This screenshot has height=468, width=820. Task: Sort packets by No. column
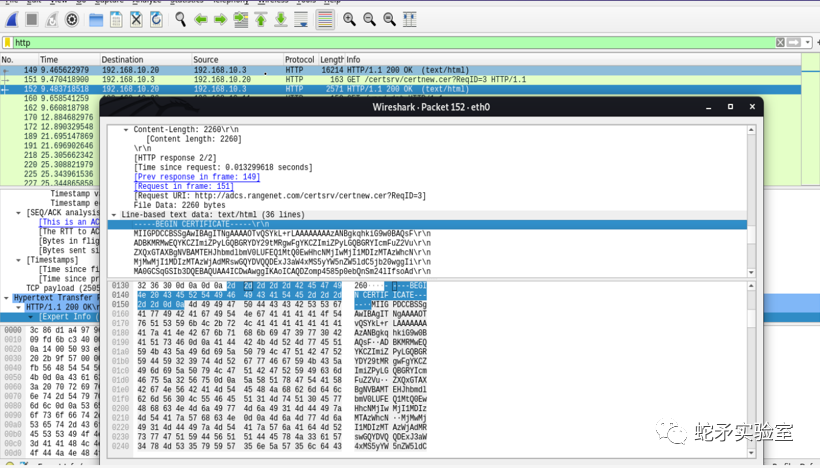click(x=19, y=60)
